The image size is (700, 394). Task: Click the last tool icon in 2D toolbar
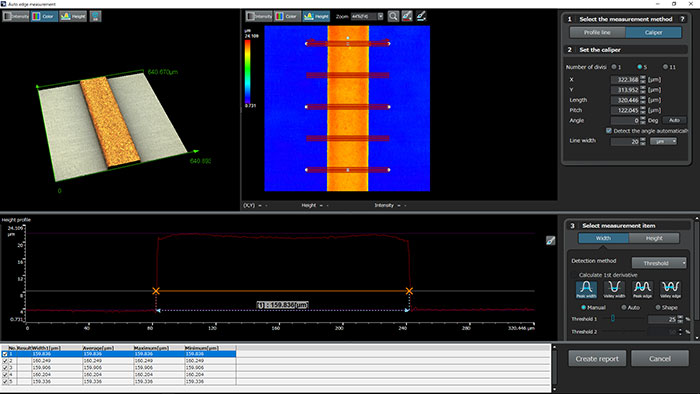click(x=421, y=17)
